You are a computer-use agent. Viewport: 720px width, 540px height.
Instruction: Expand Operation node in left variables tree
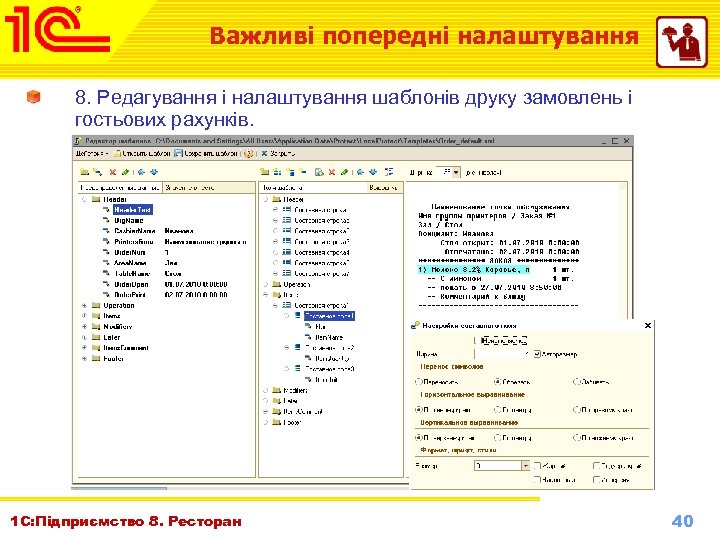[x=84, y=305]
